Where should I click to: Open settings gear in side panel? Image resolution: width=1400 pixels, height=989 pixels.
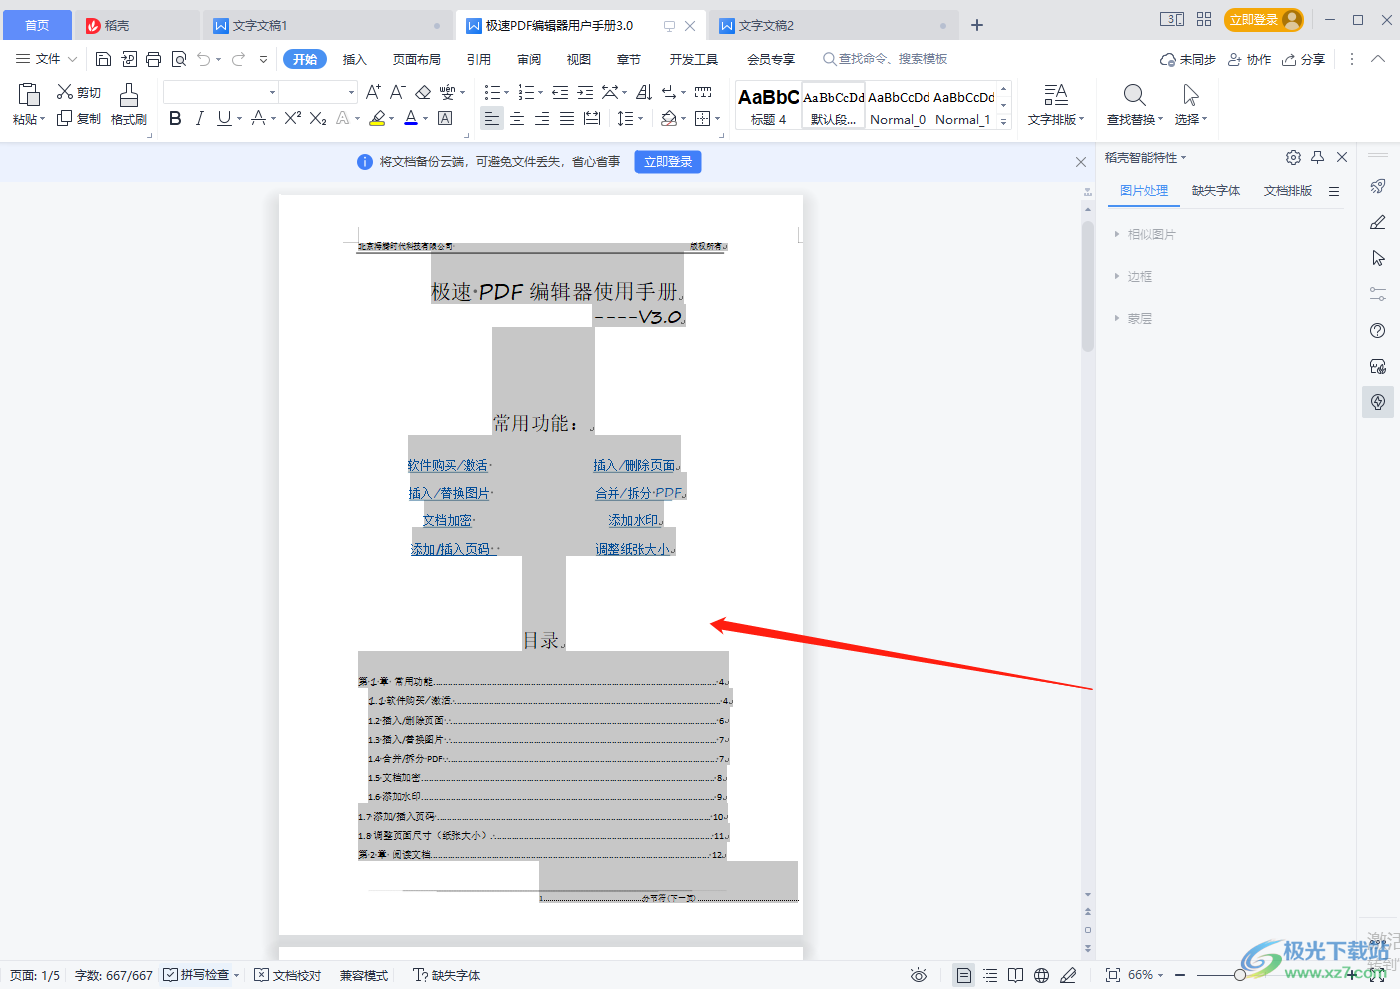click(x=1293, y=157)
